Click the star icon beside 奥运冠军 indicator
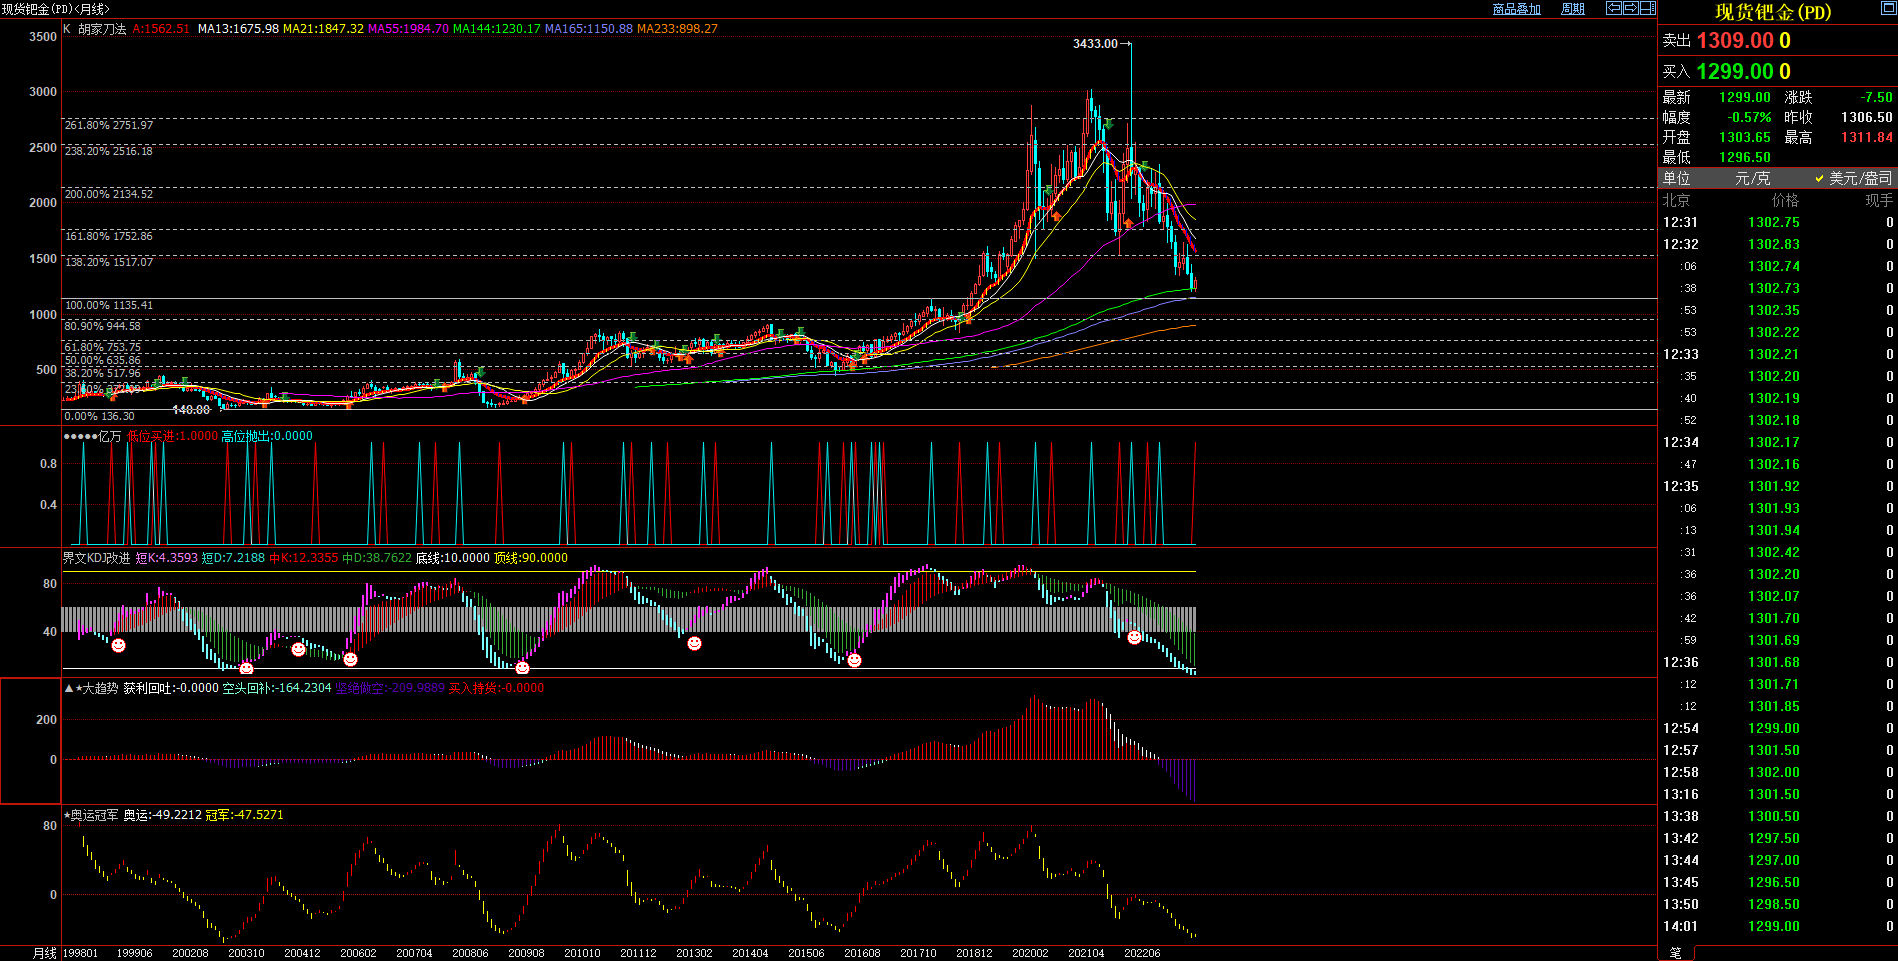The width and height of the screenshot is (1898, 961). click(x=67, y=815)
